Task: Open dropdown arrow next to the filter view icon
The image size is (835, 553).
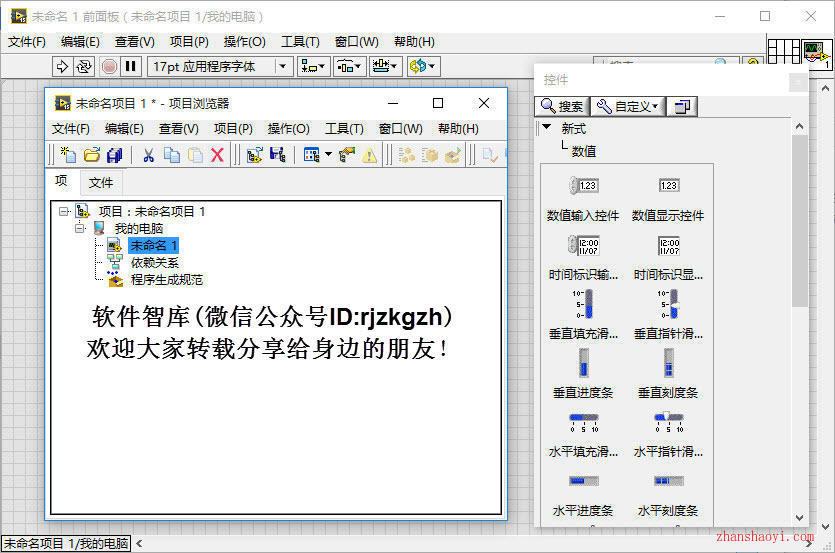Action: tap(328, 155)
